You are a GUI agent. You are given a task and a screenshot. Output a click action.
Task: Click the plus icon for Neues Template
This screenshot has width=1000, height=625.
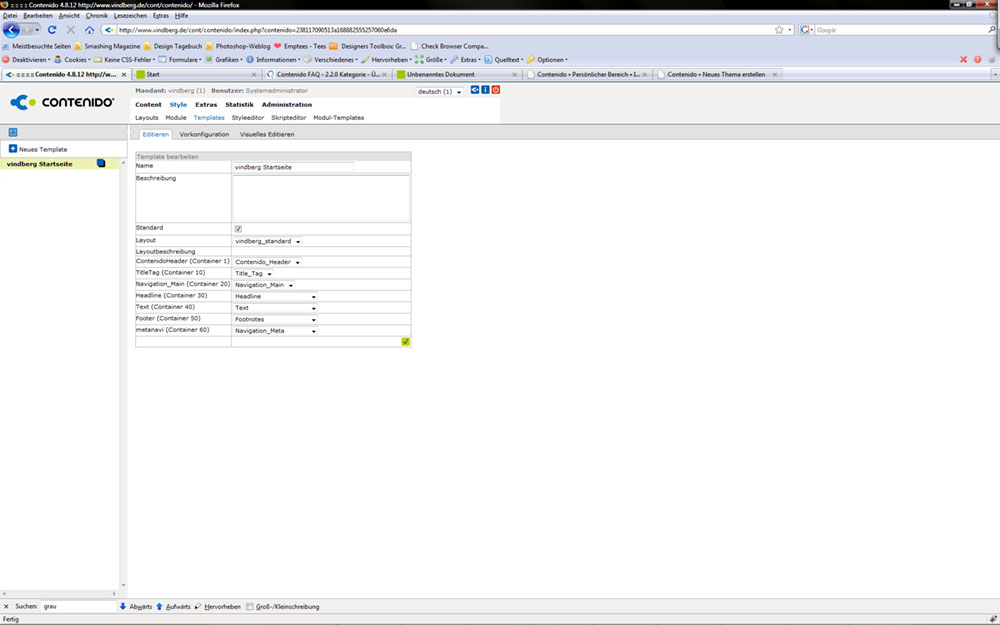click(13, 149)
